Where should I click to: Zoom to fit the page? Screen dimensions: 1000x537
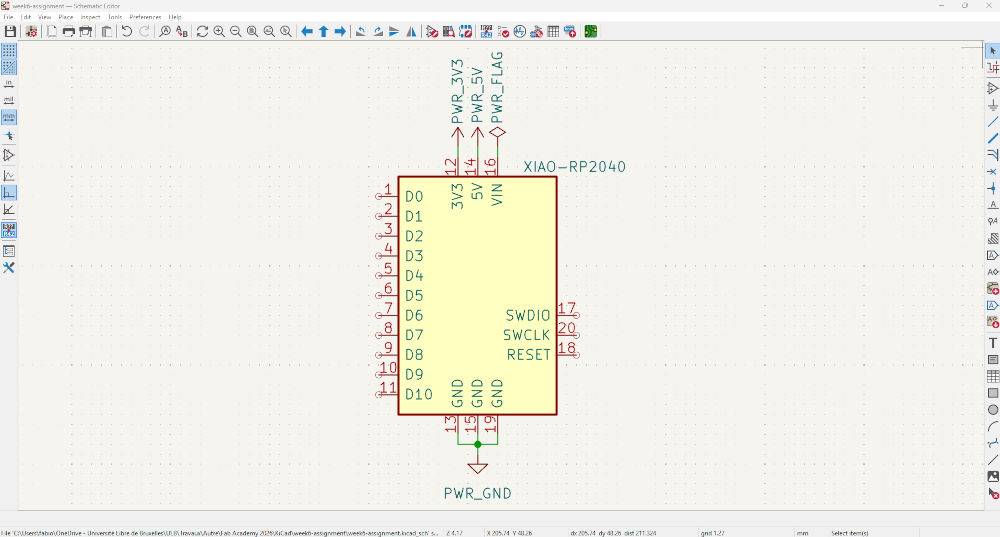tap(253, 31)
